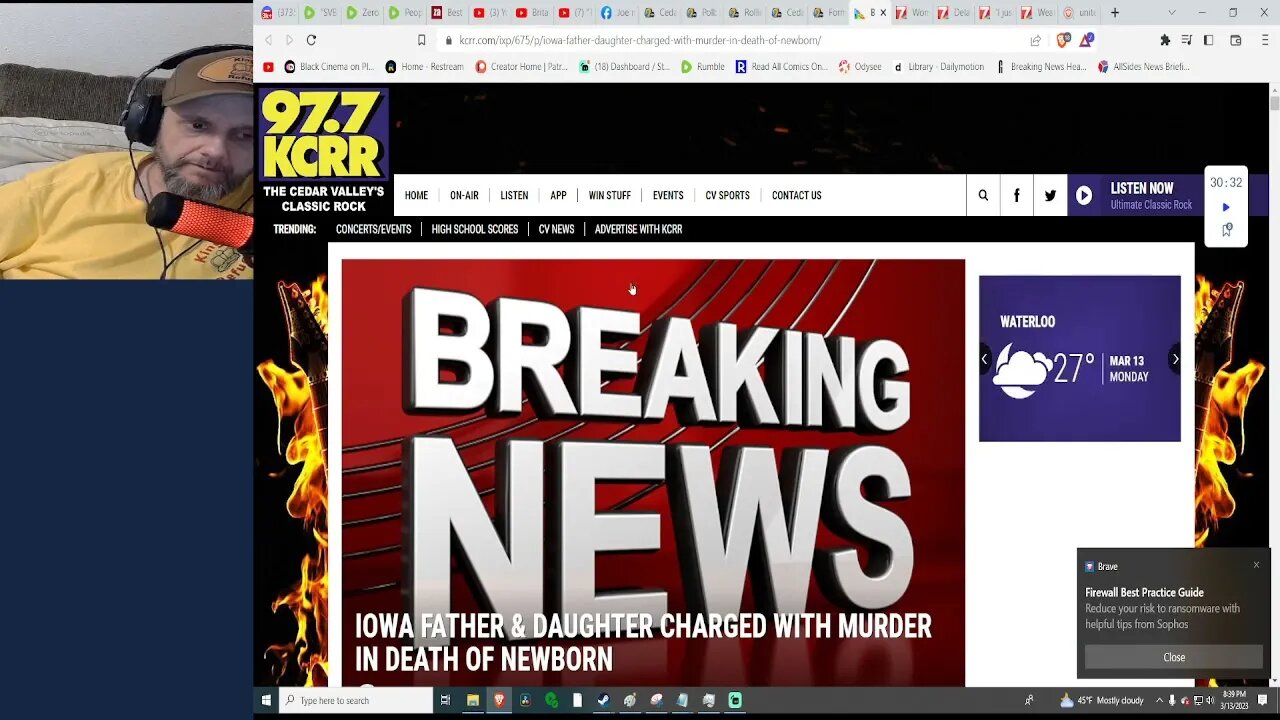The height and width of the screenshot is (720, 1280).
Task: Show next weather city arrow
Action: coord(1175,359)
